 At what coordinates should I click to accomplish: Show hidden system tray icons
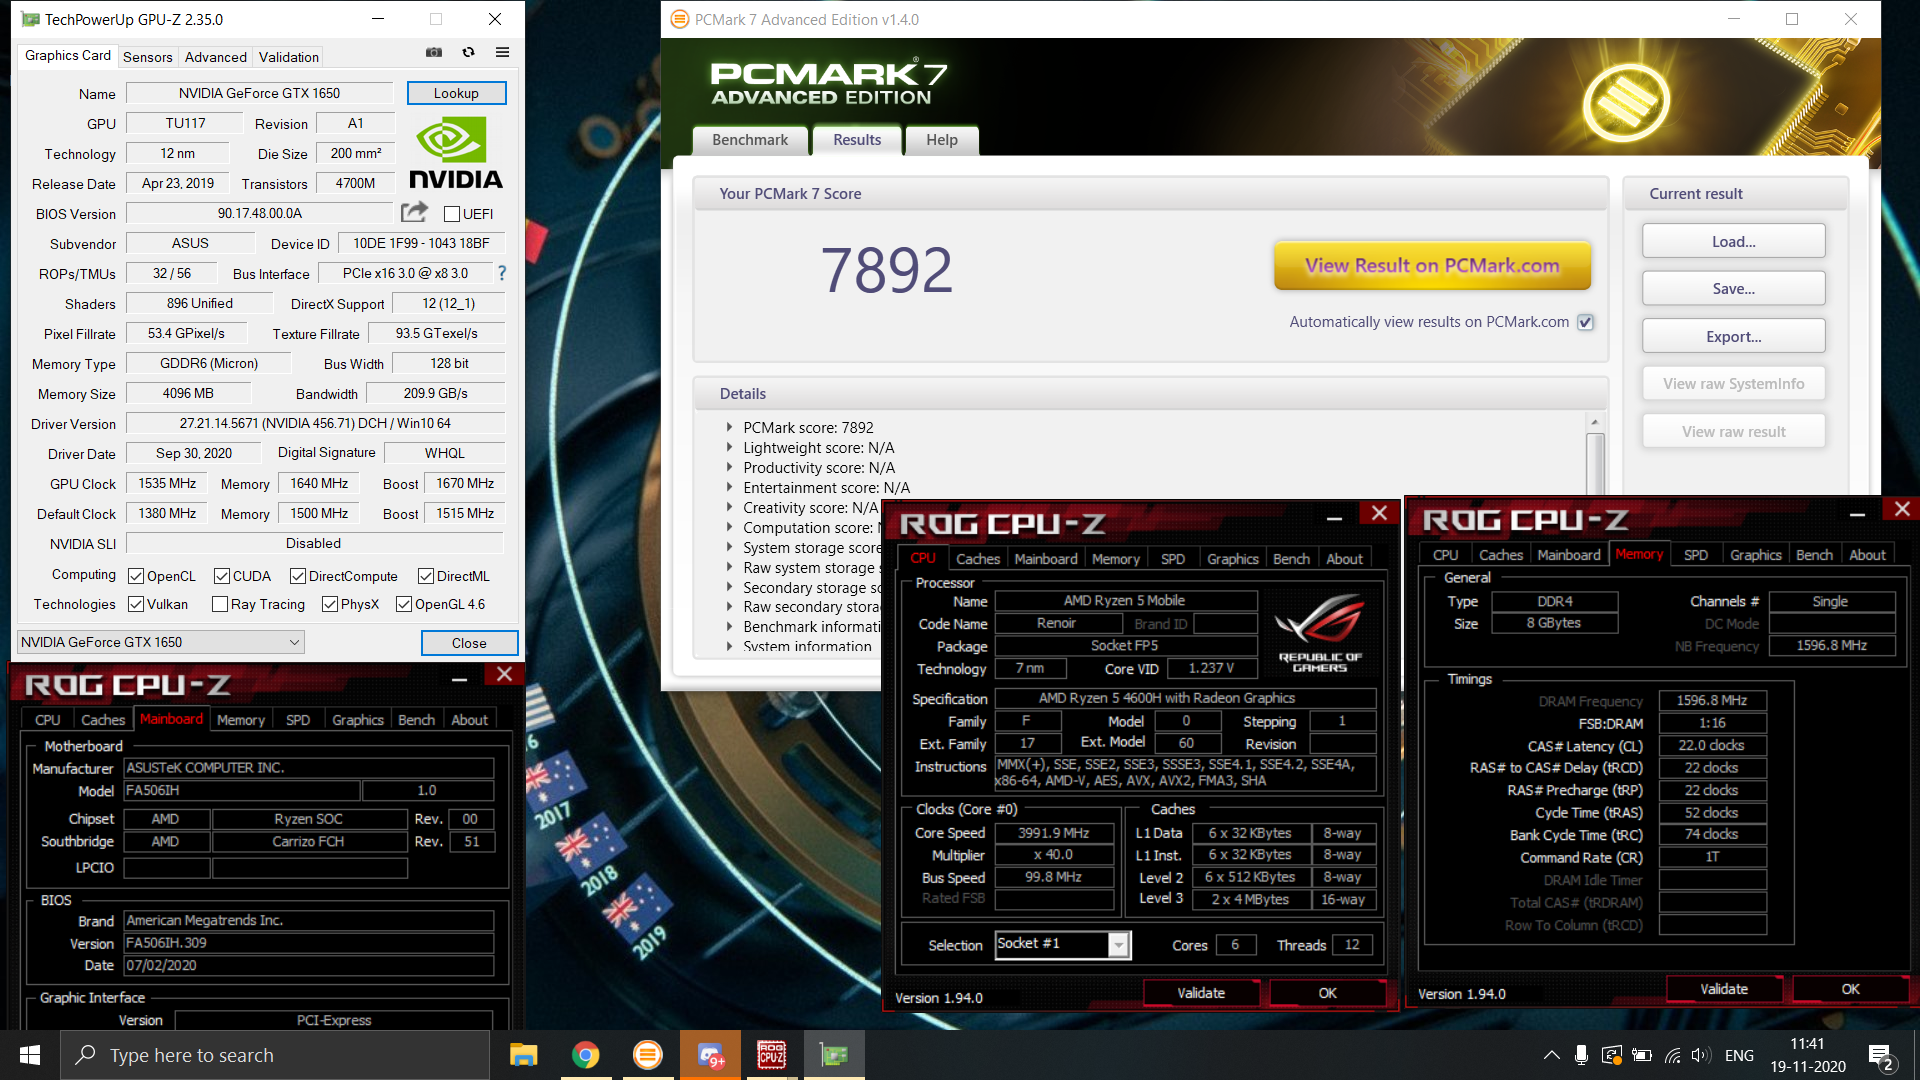coord(1551,1055)
